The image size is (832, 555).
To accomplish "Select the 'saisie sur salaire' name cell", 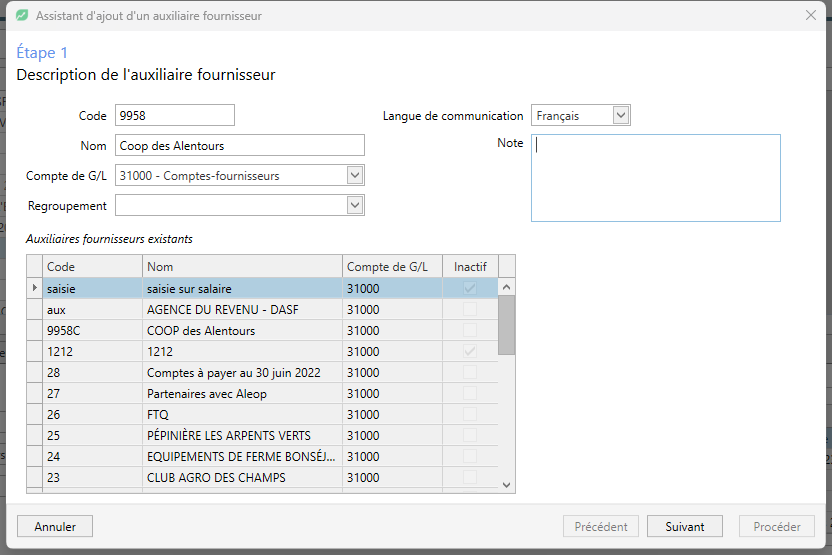I will click(242, 288).
